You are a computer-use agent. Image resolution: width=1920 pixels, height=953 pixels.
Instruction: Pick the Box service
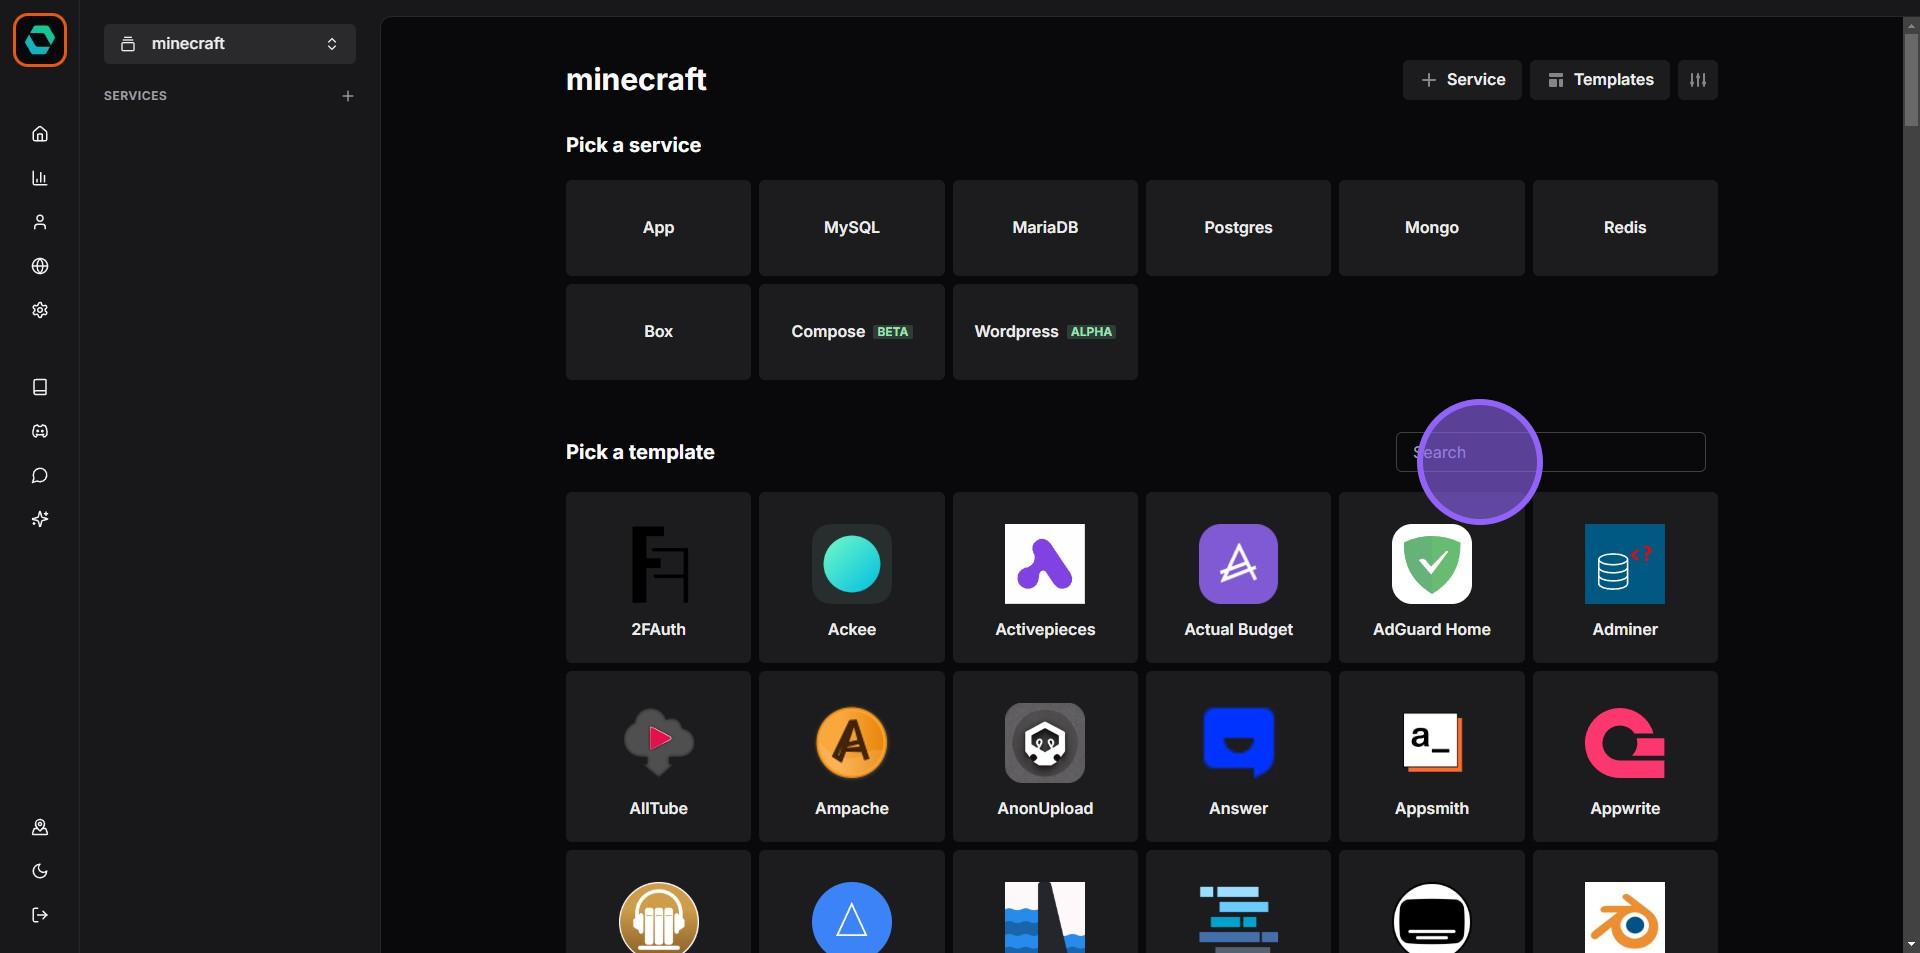point(658,332)
